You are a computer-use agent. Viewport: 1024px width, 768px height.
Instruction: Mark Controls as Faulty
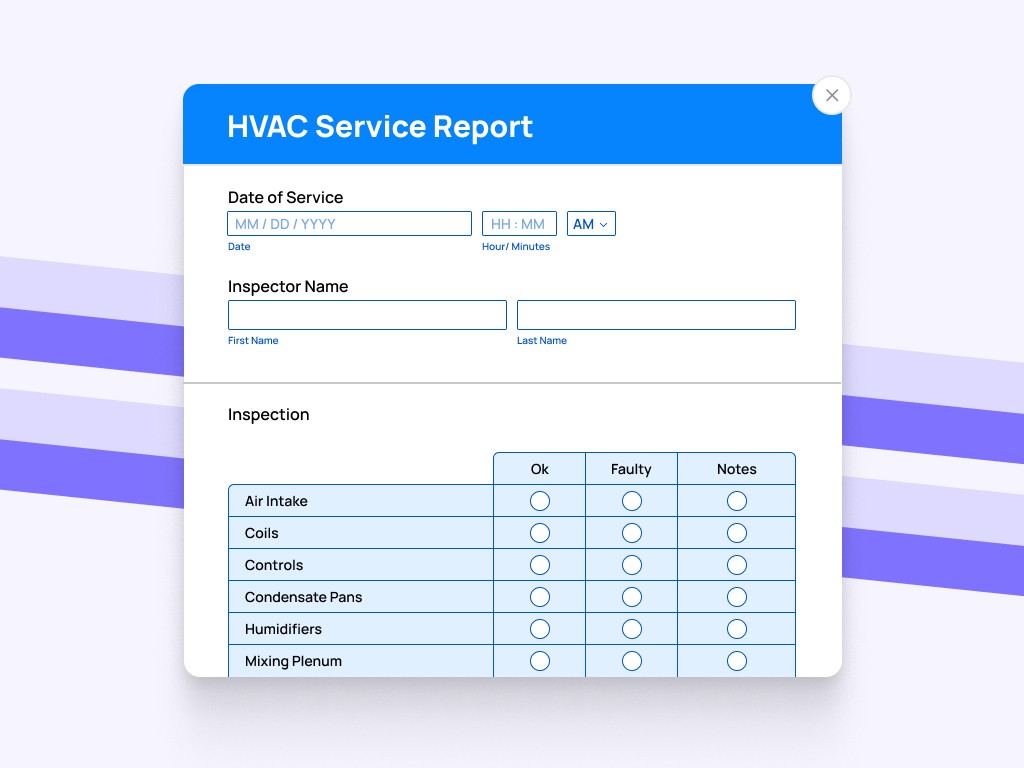click(632, 565)
